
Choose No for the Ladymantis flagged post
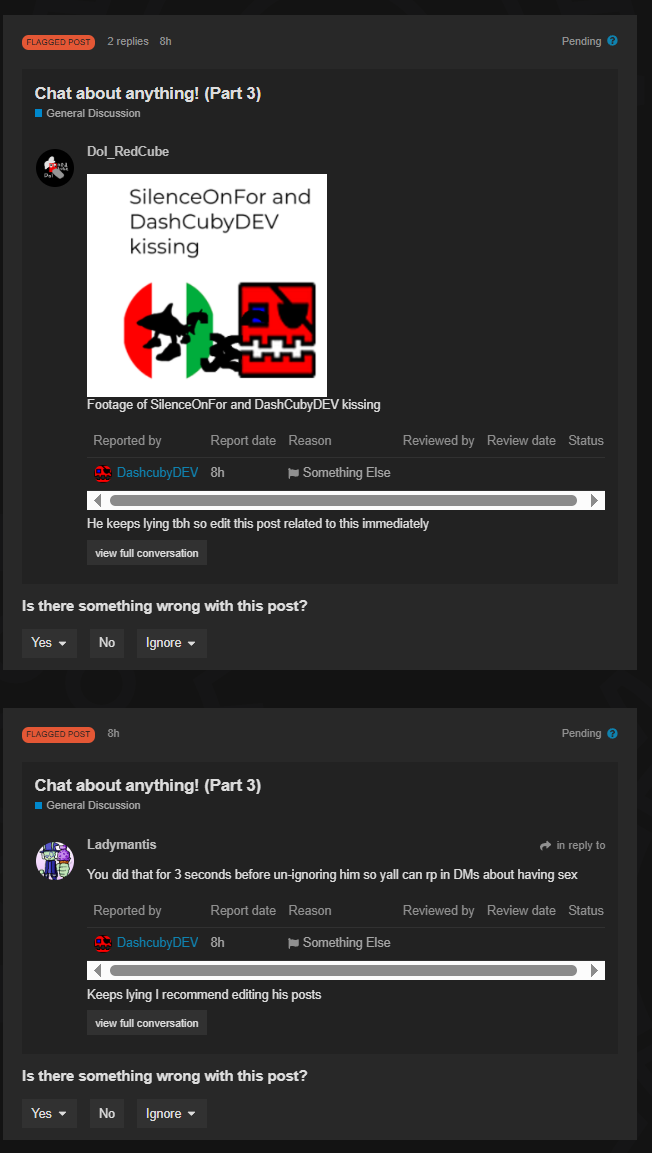point(107,1113)
